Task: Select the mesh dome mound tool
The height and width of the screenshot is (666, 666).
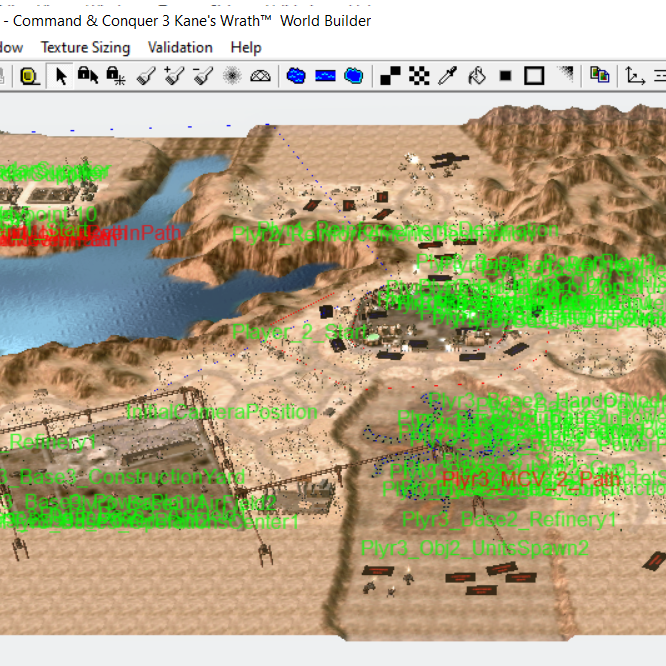Action: click(260, 76)
